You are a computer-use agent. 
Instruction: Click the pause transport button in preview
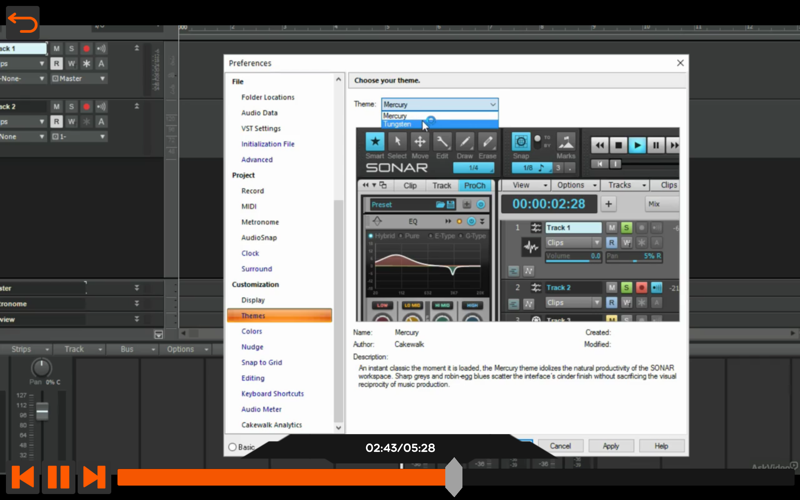tap(656, 145)
